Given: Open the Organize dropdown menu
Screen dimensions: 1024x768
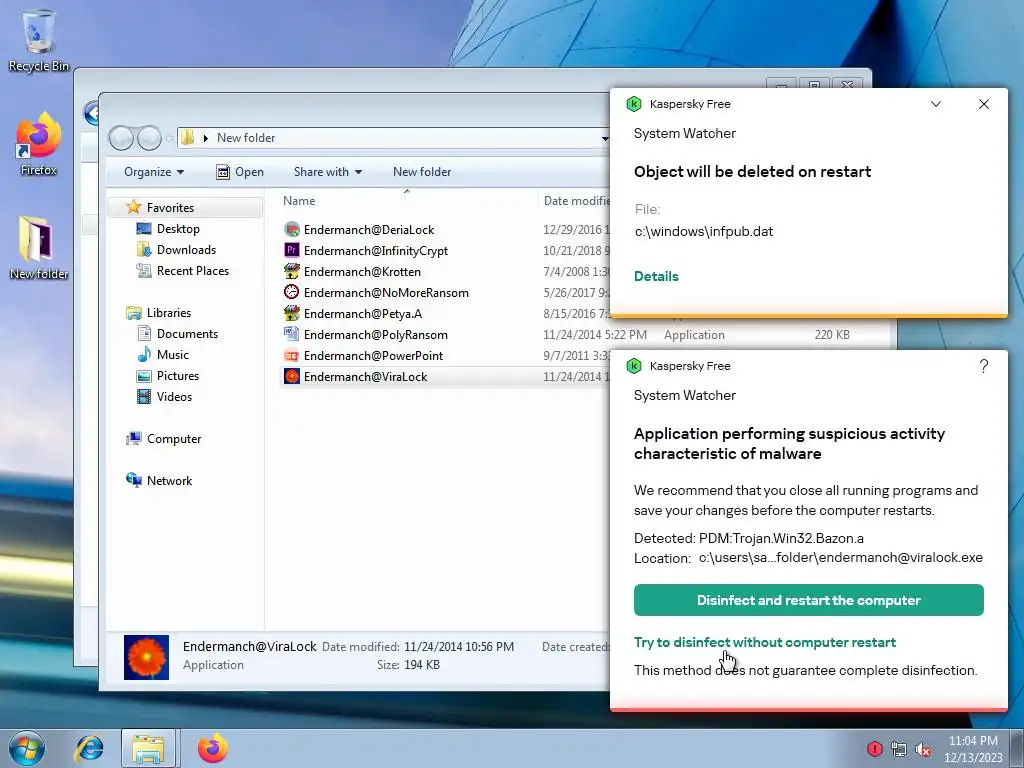Looking at the screenshot, I should pos(154,172).
